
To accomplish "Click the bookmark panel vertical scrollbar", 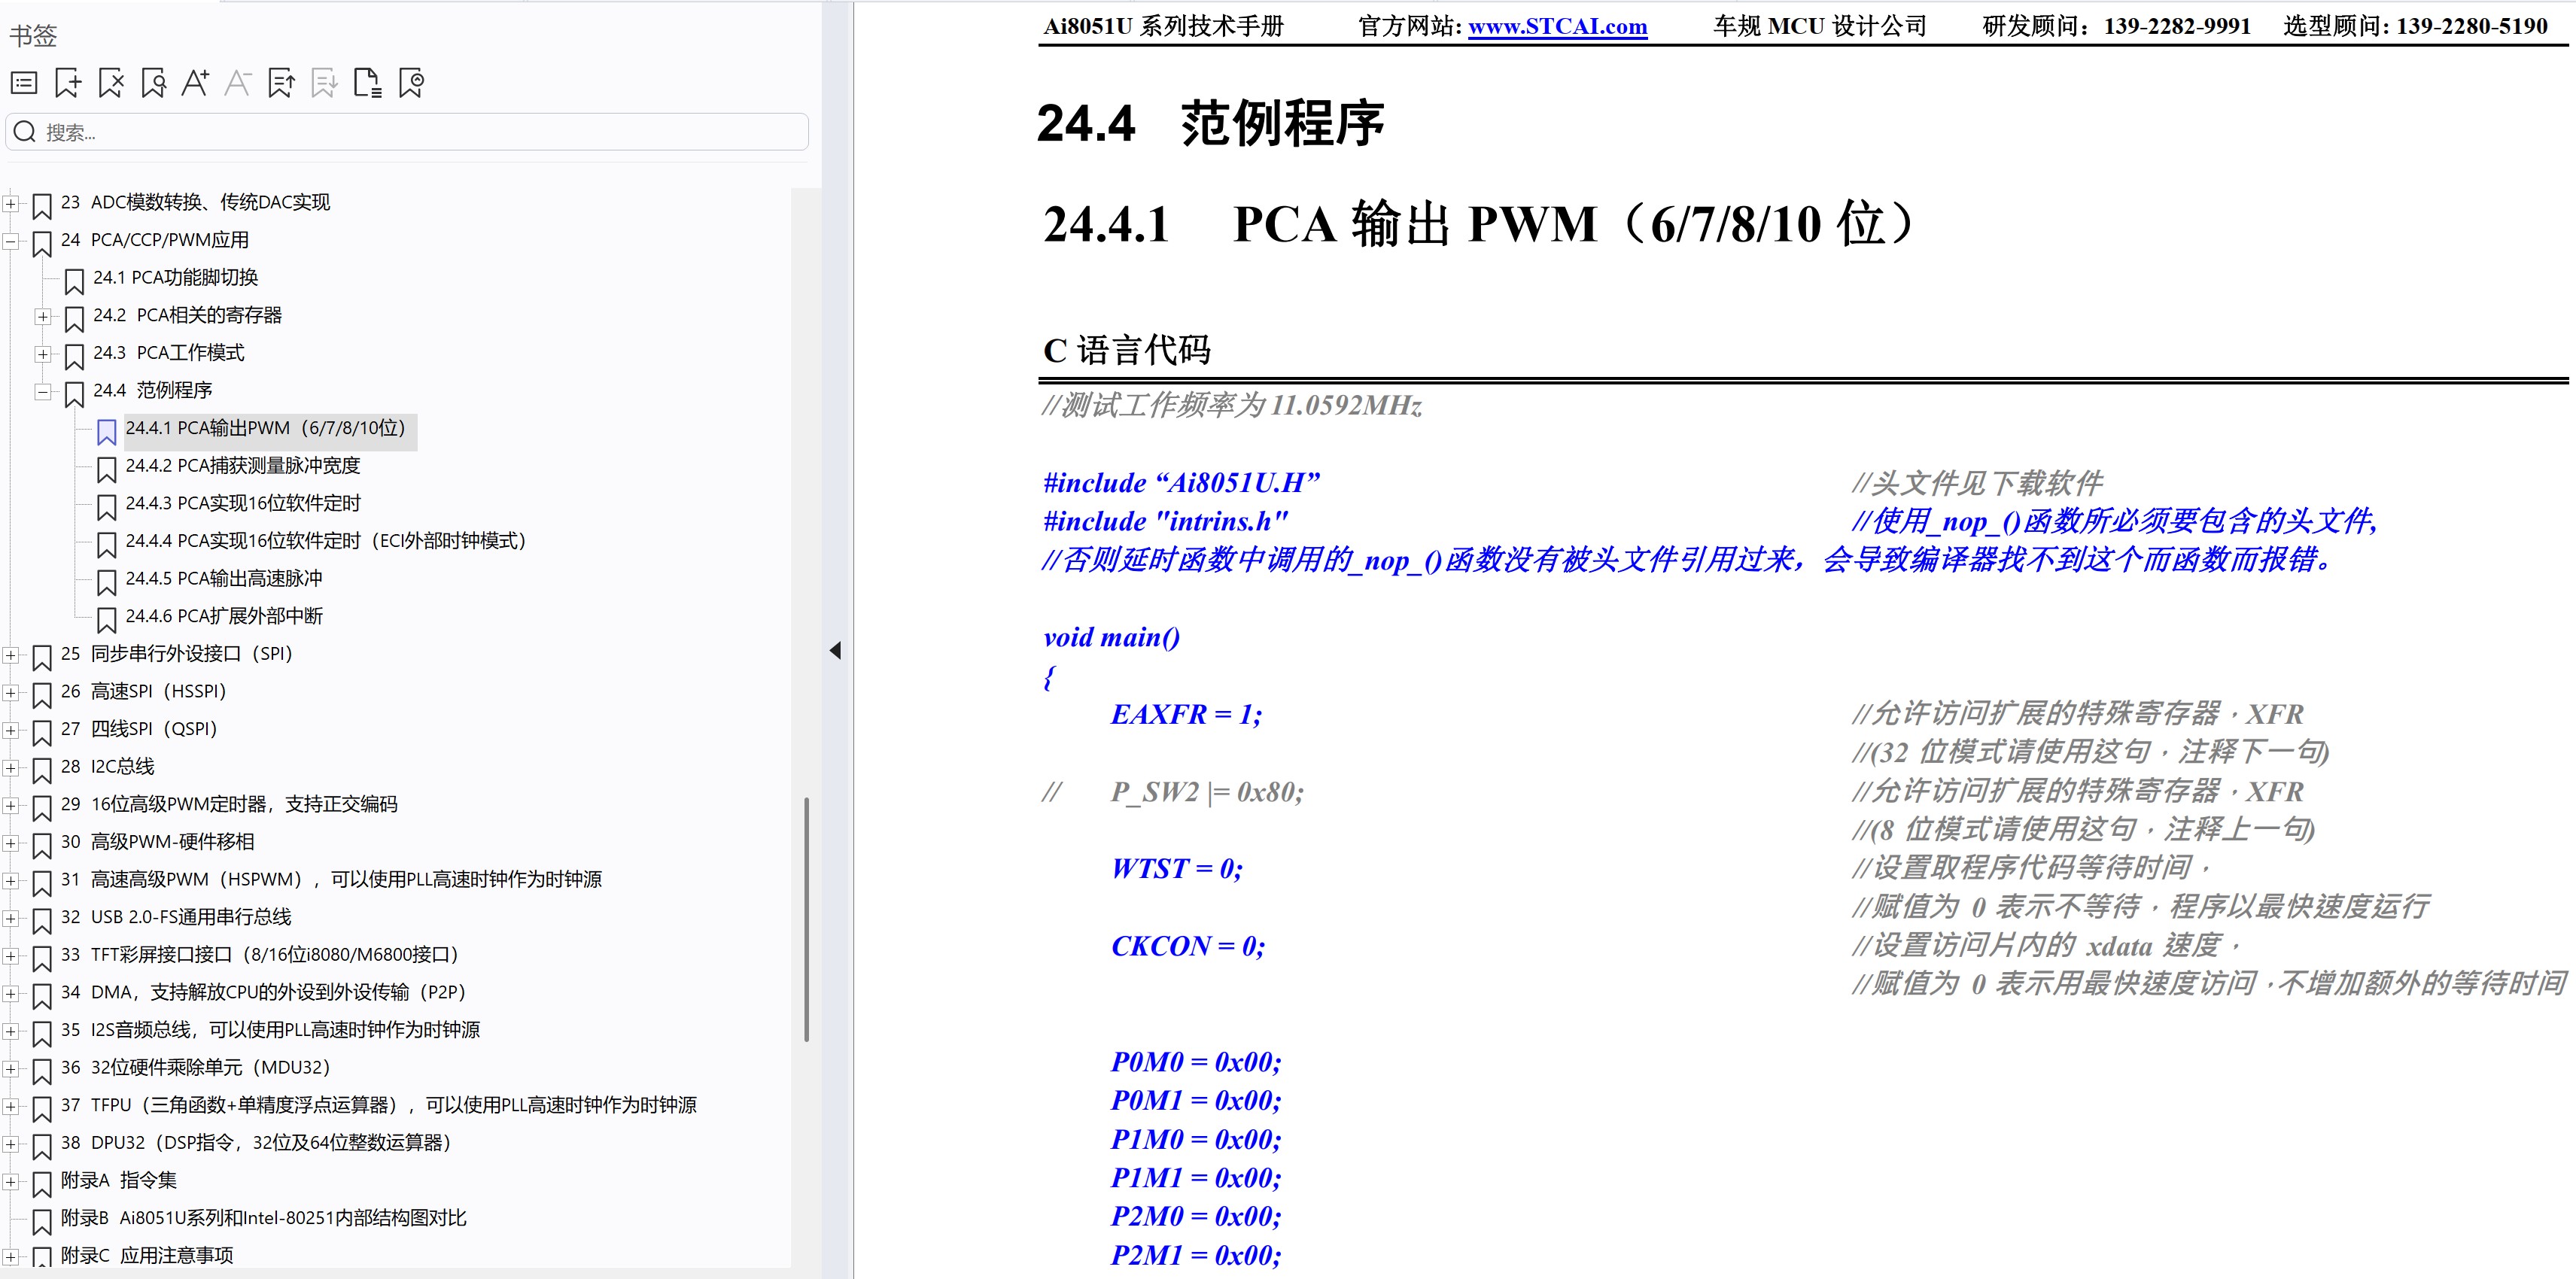I will [x=806, y=919].
